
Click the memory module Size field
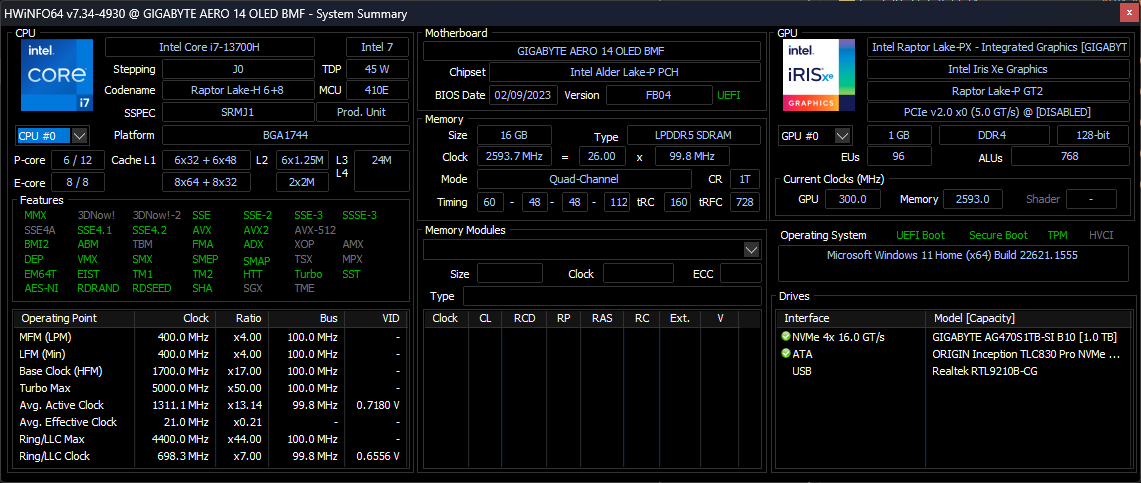pyautogui.click(x=509, y=274)
